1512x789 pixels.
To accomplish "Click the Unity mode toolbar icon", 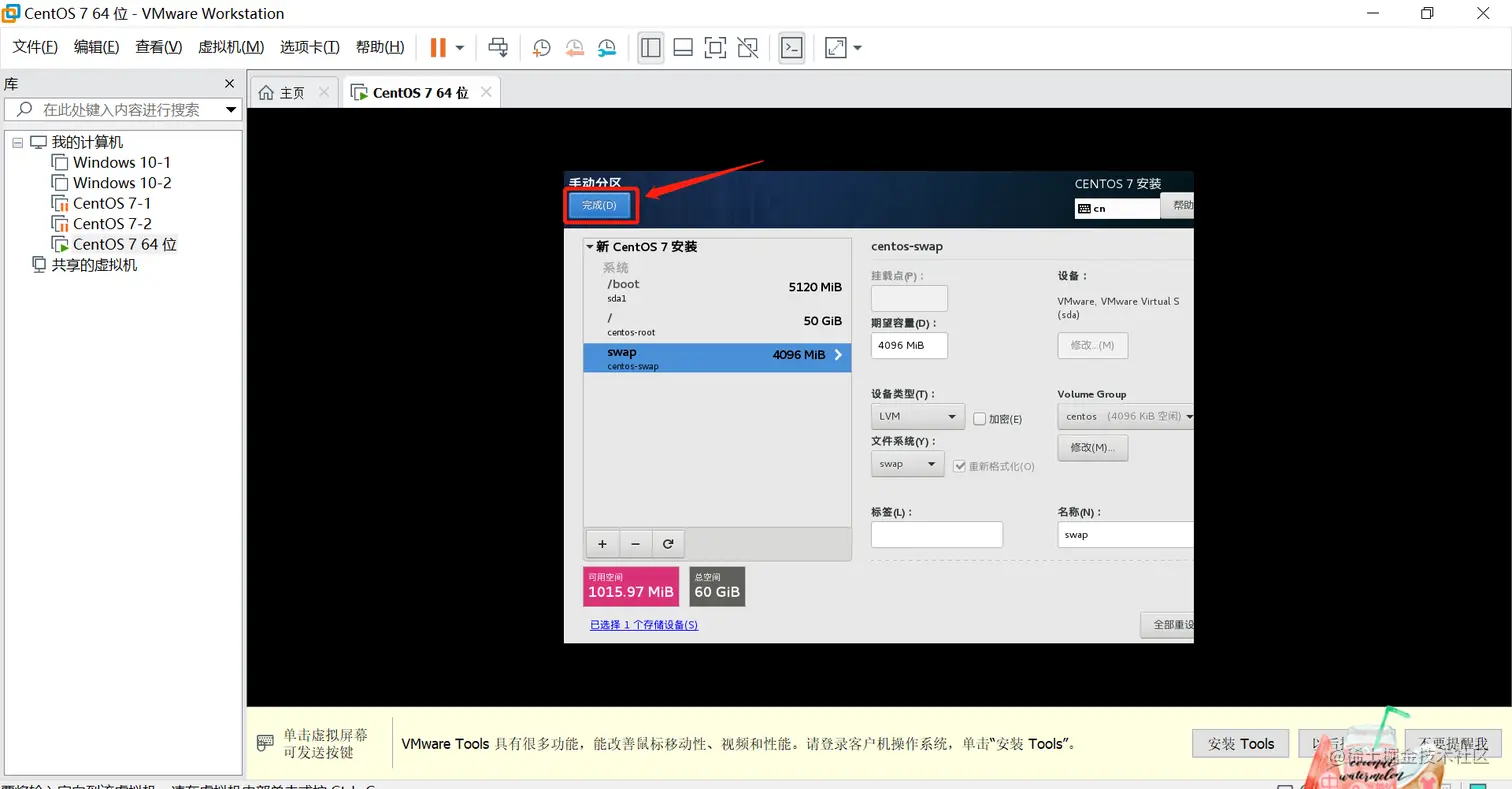I will [x=747, y=47].
